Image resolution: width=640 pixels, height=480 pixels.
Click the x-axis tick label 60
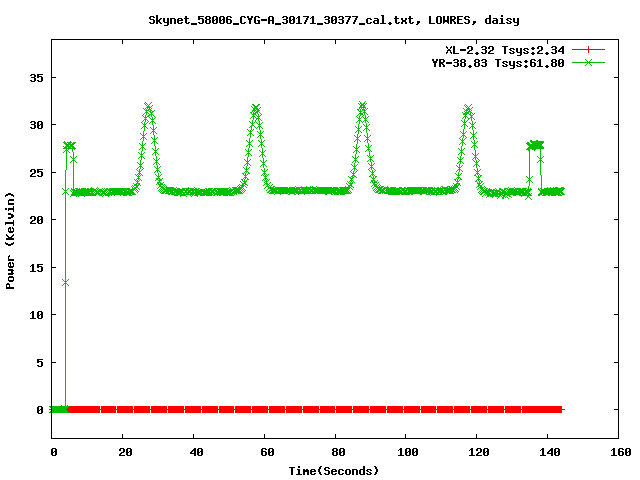[x=267, y=452]
